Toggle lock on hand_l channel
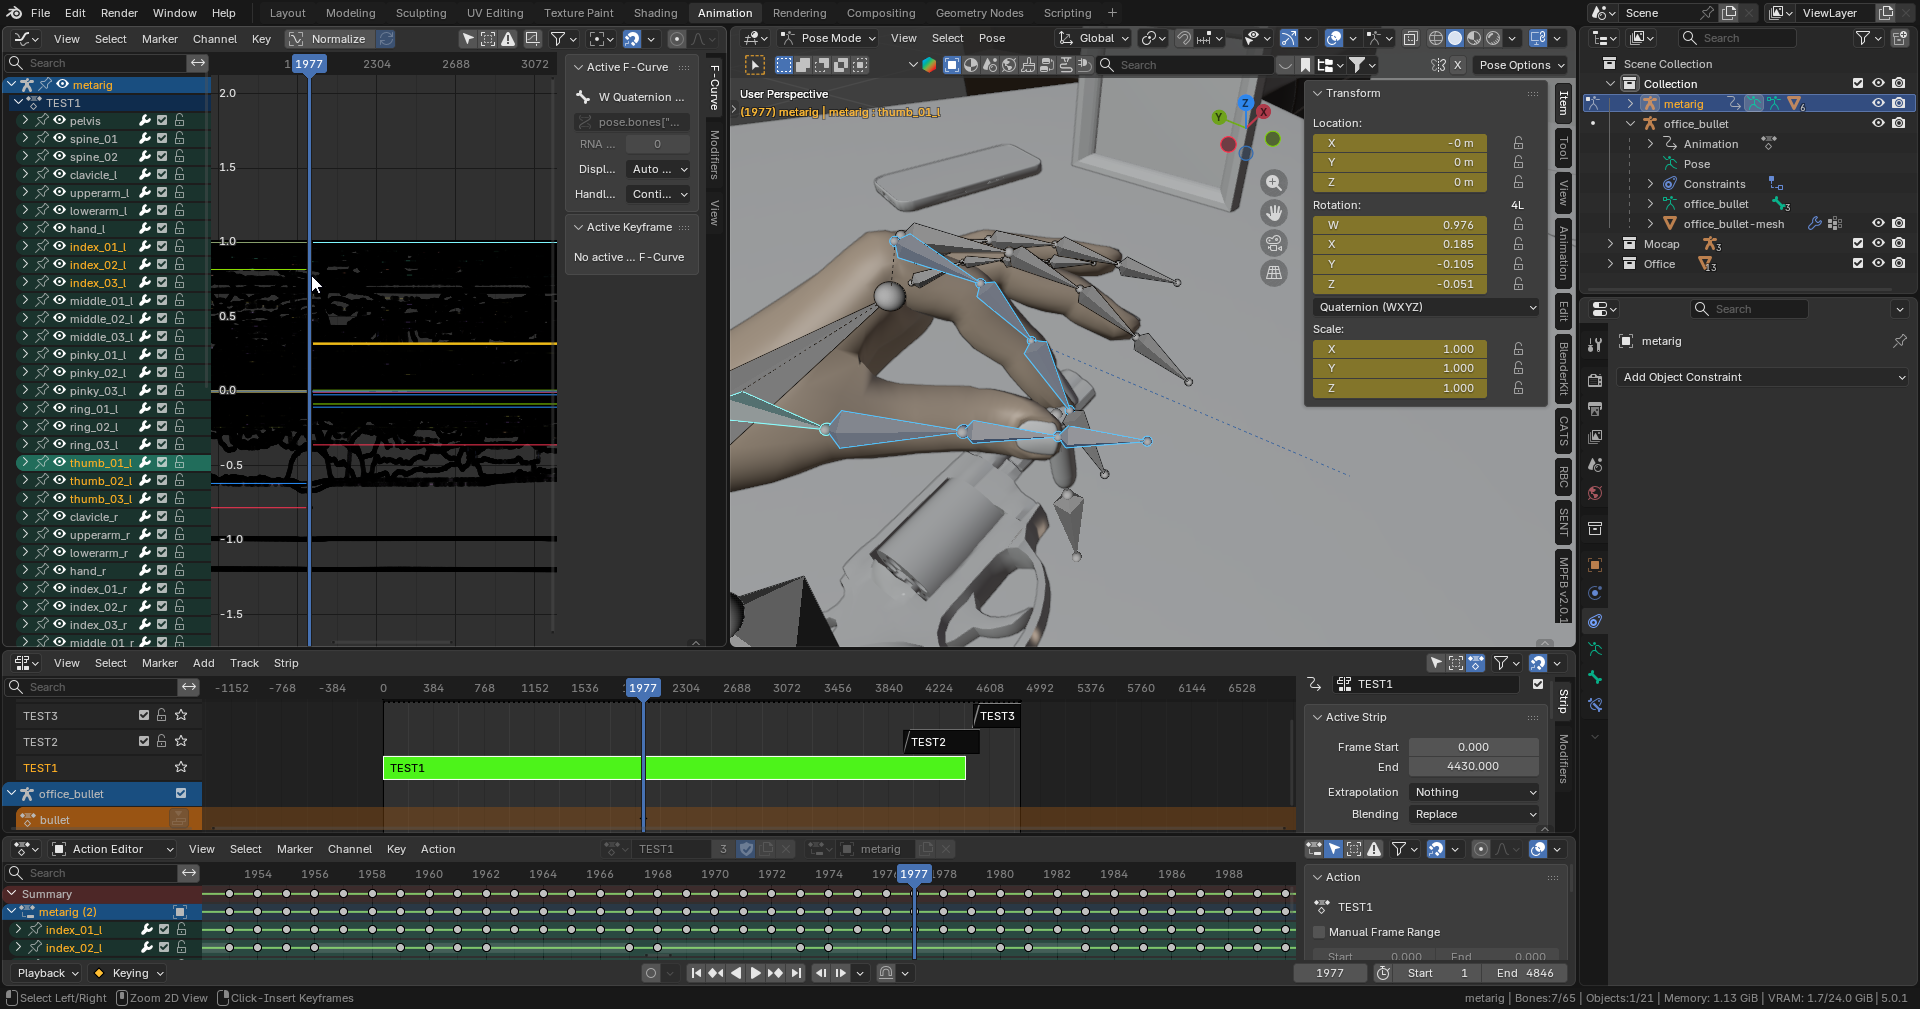Screen dimensions: 1920x1009 coord(180,229)
